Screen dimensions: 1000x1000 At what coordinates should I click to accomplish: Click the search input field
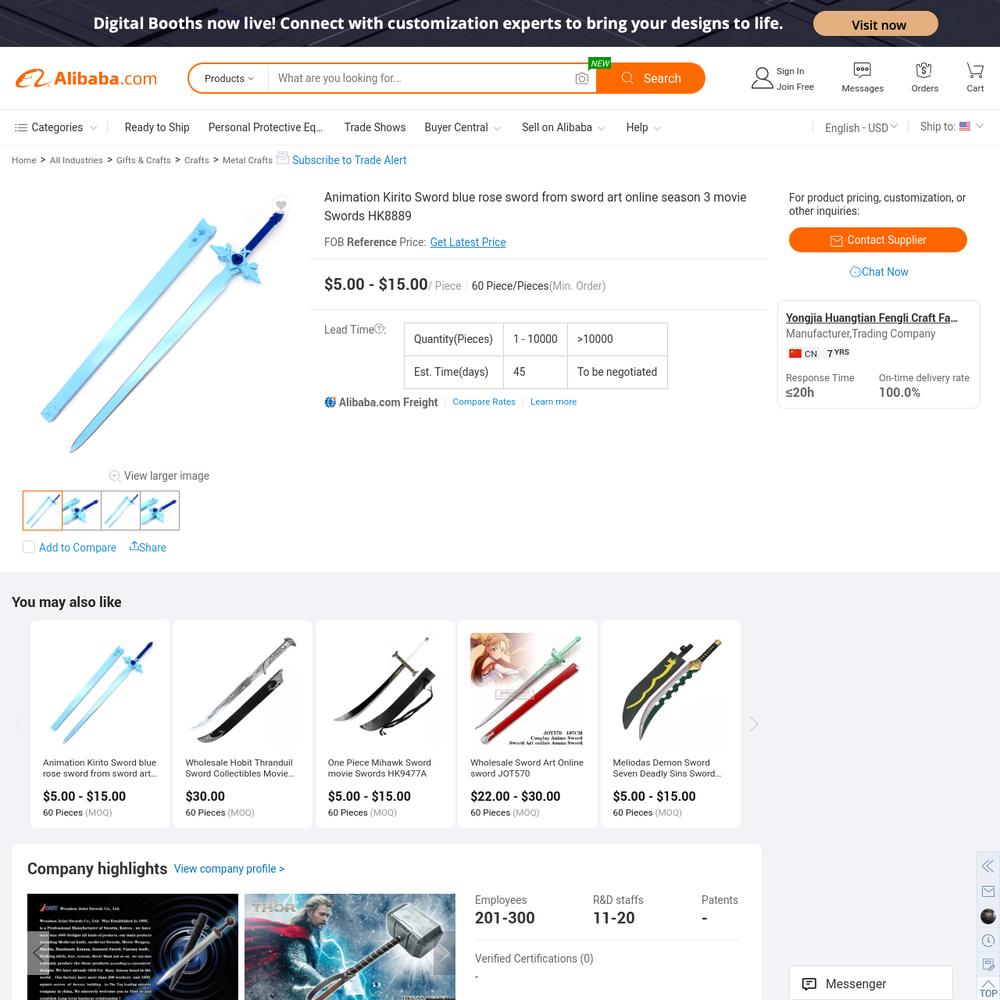422,78
